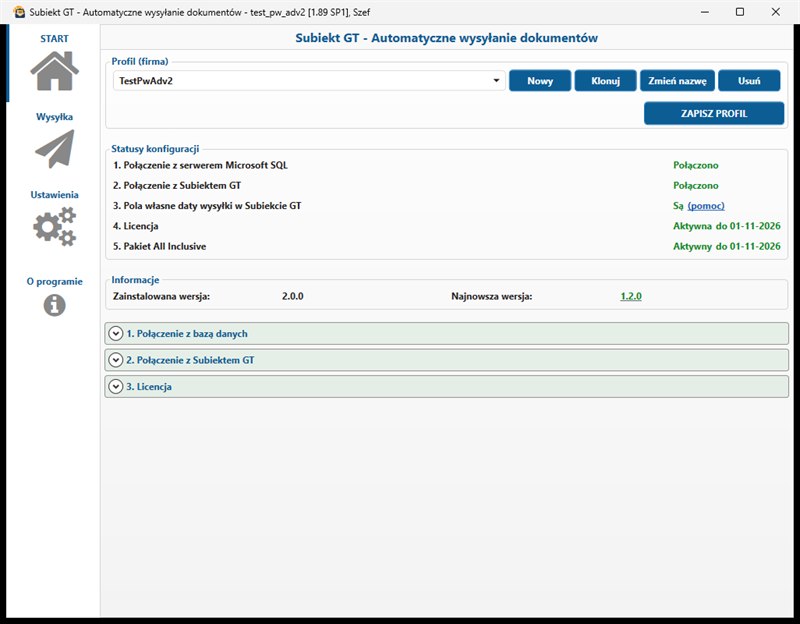This screenshot has width=800, height=624.
Task: Expand the Połączenie z bazą danych chevron
Action: coord(116,334)
